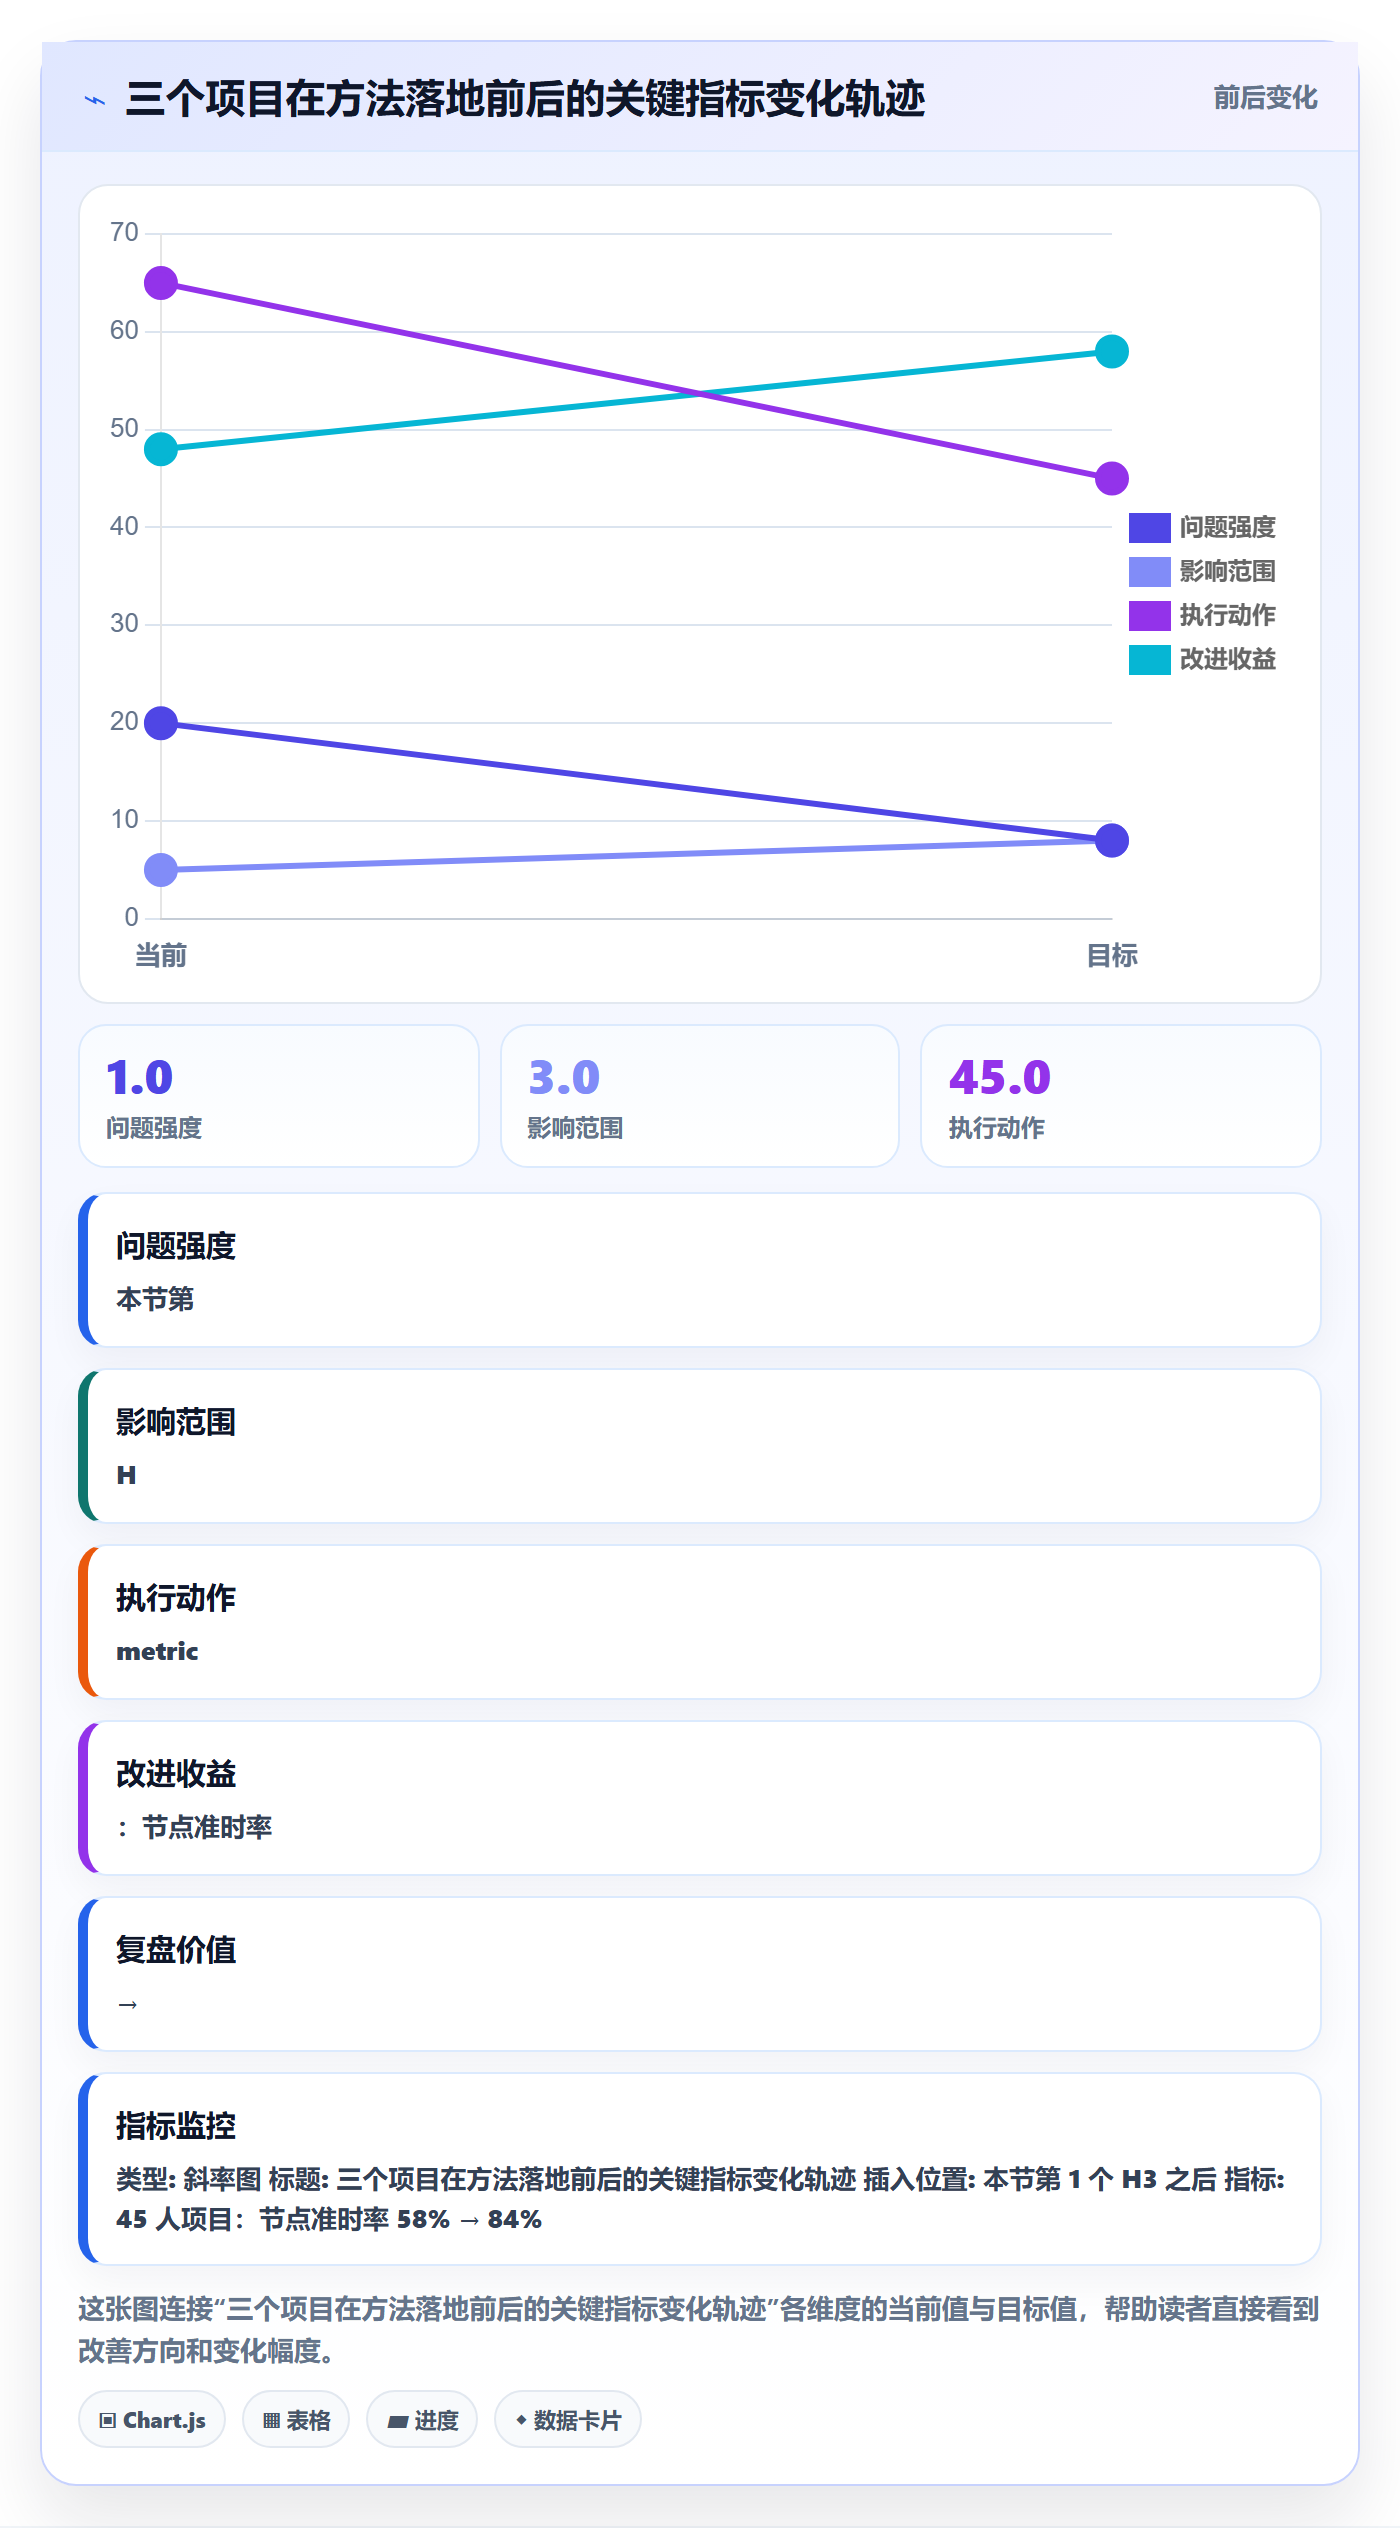Image resolution: width=1400 pixels, height=2528 pixels.
Task: Open the 45.0 执行动作 stat card
Action: tap(1121, 1096)
